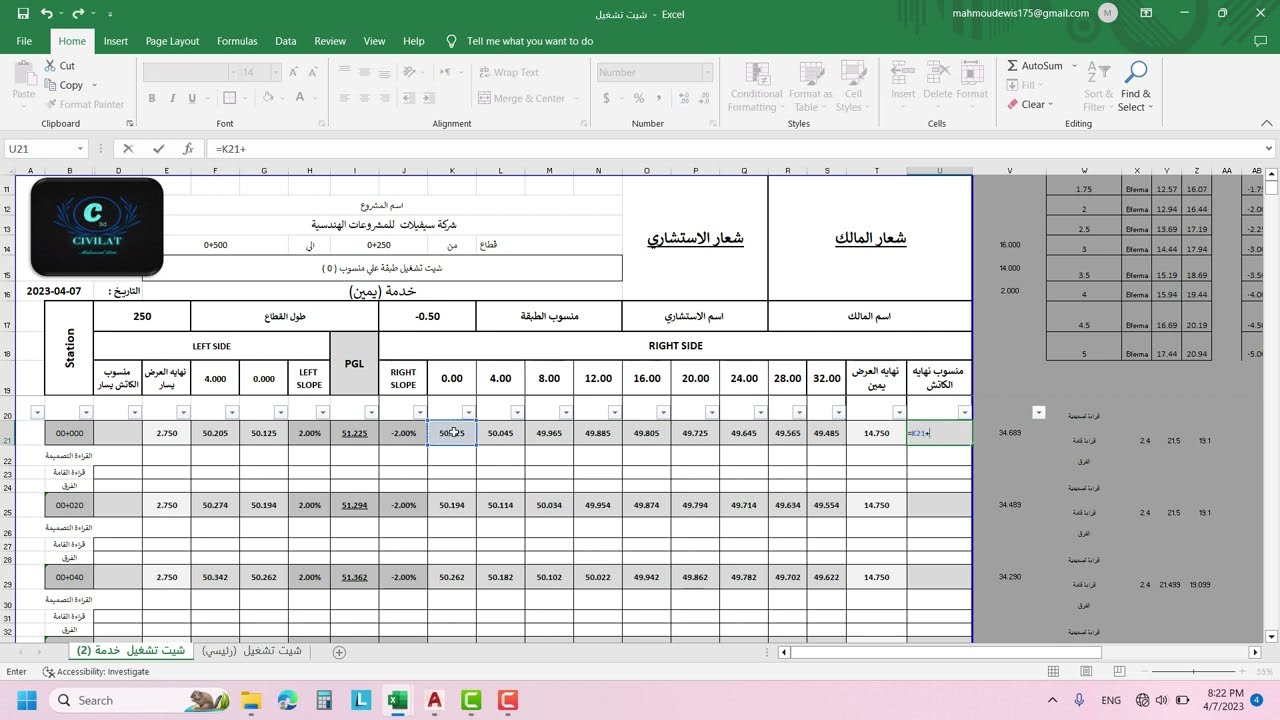1280x720 pixels.
Task: Click the Cut scissors icon
Action: point(52,66)
